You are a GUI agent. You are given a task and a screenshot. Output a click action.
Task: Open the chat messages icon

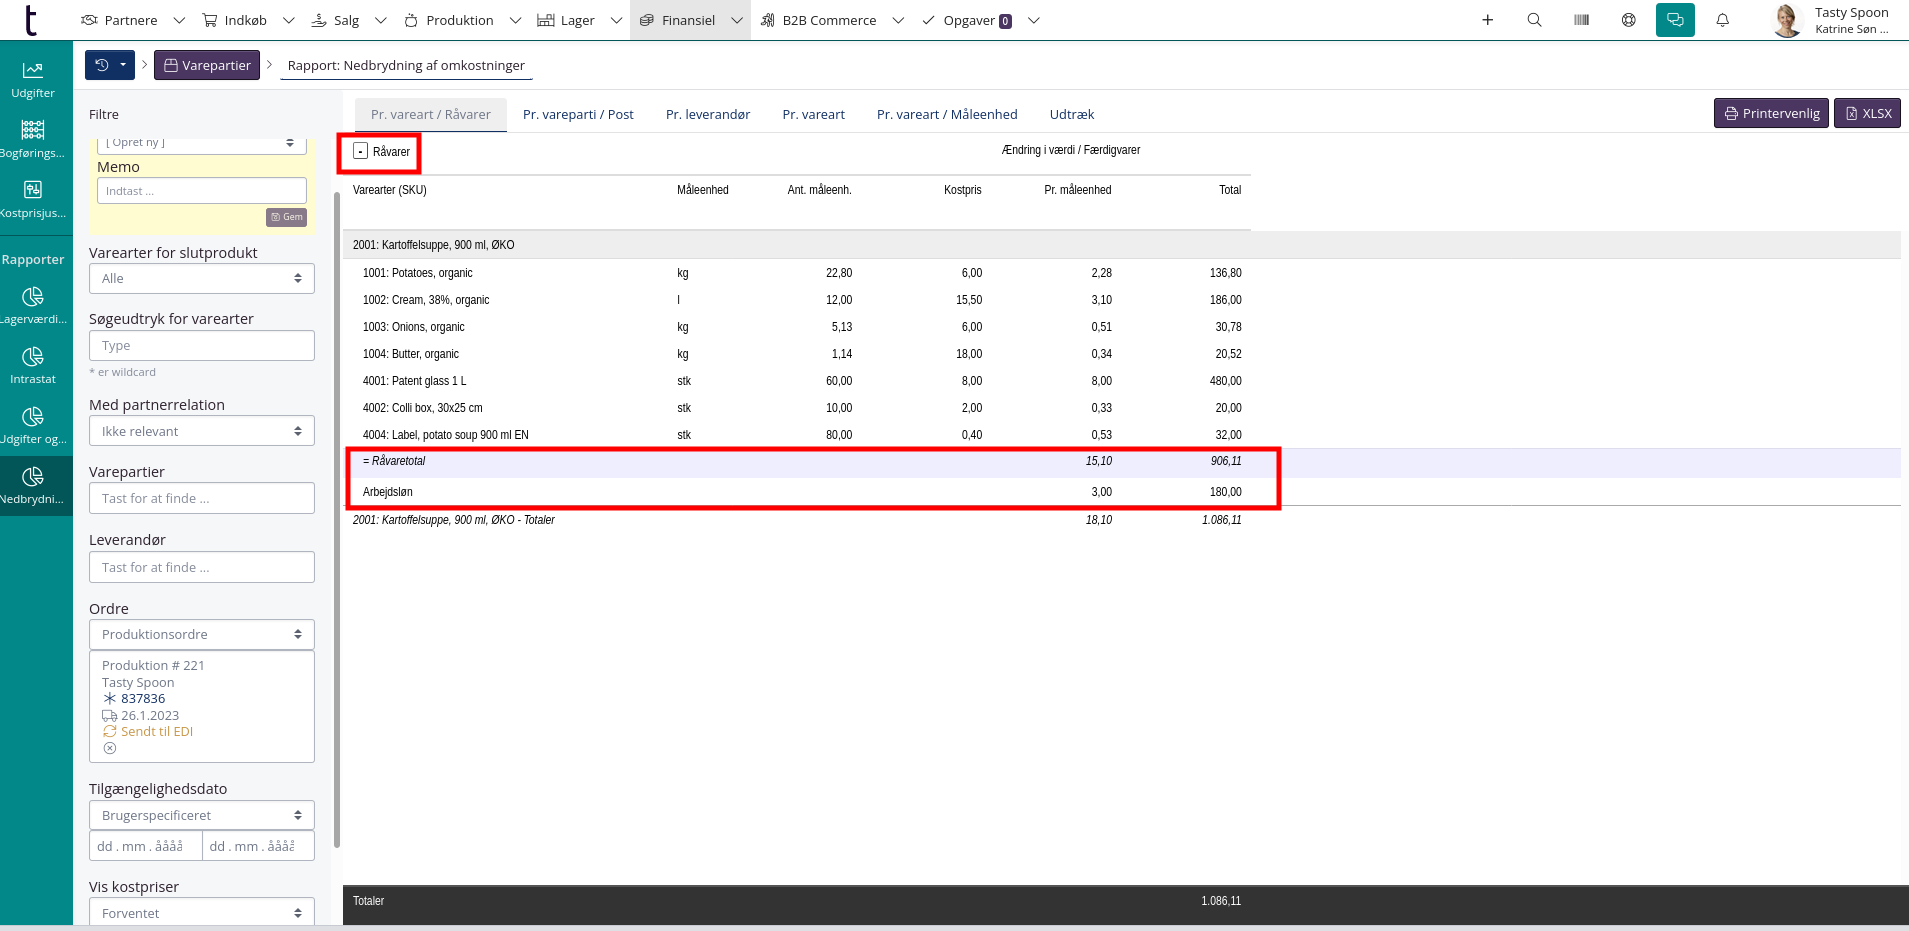tap(1675, 20)
